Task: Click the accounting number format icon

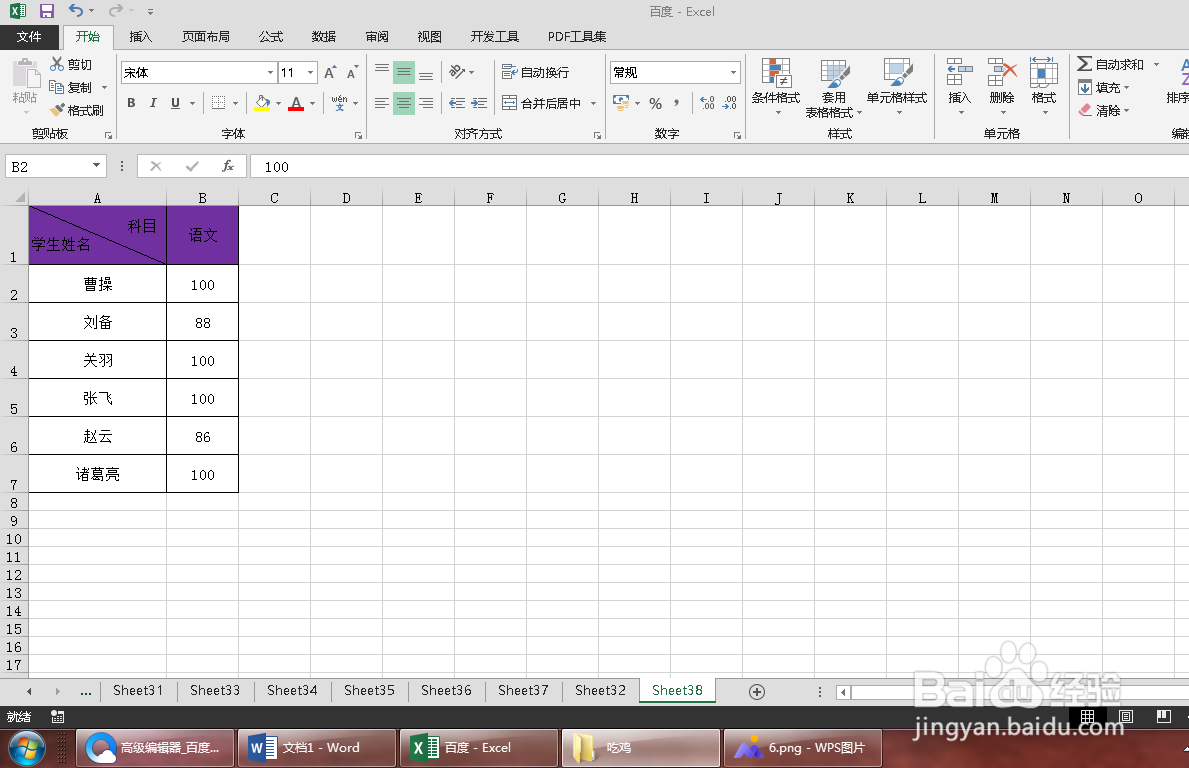Action: pyautogui.click(x=621, y=102)
